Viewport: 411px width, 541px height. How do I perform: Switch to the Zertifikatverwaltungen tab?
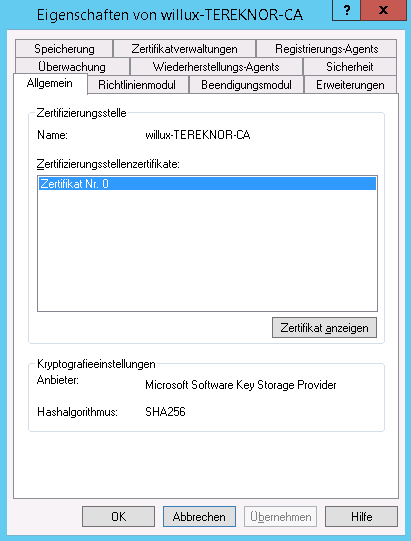click(x=184, y=49)
